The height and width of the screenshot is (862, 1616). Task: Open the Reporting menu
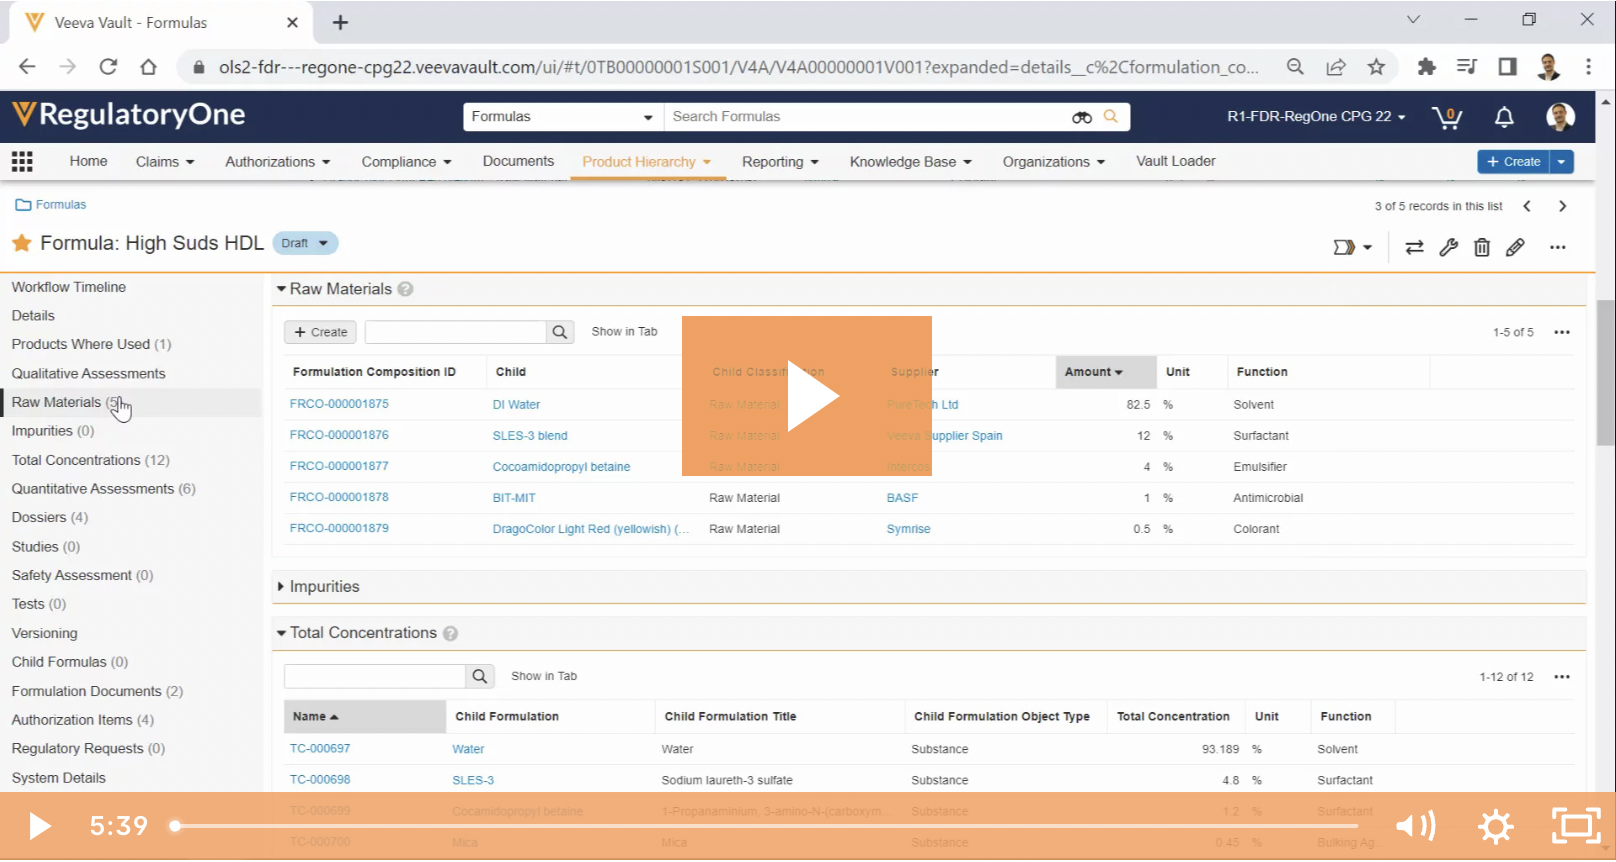pos(780,162)
